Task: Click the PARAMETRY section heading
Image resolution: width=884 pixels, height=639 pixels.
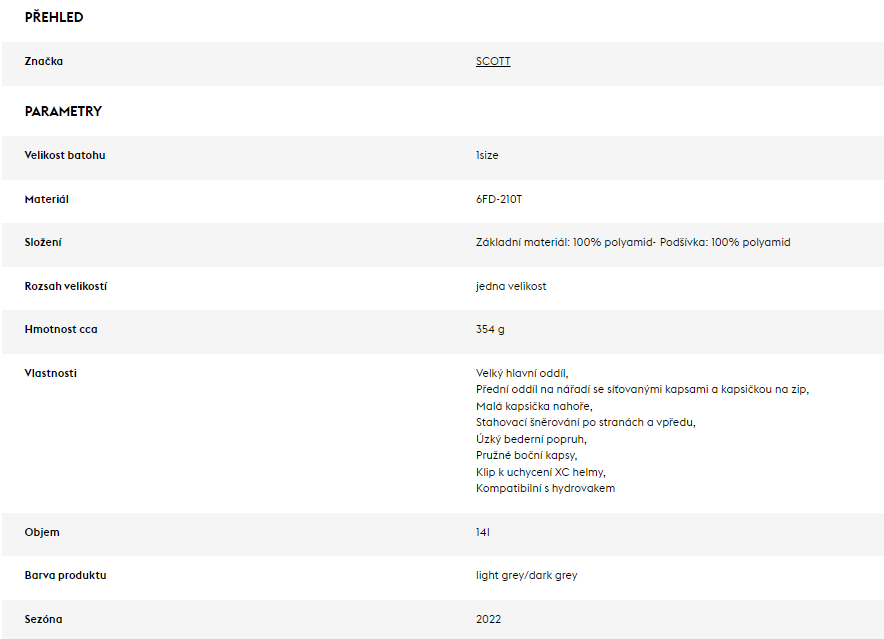Action: 63,111
